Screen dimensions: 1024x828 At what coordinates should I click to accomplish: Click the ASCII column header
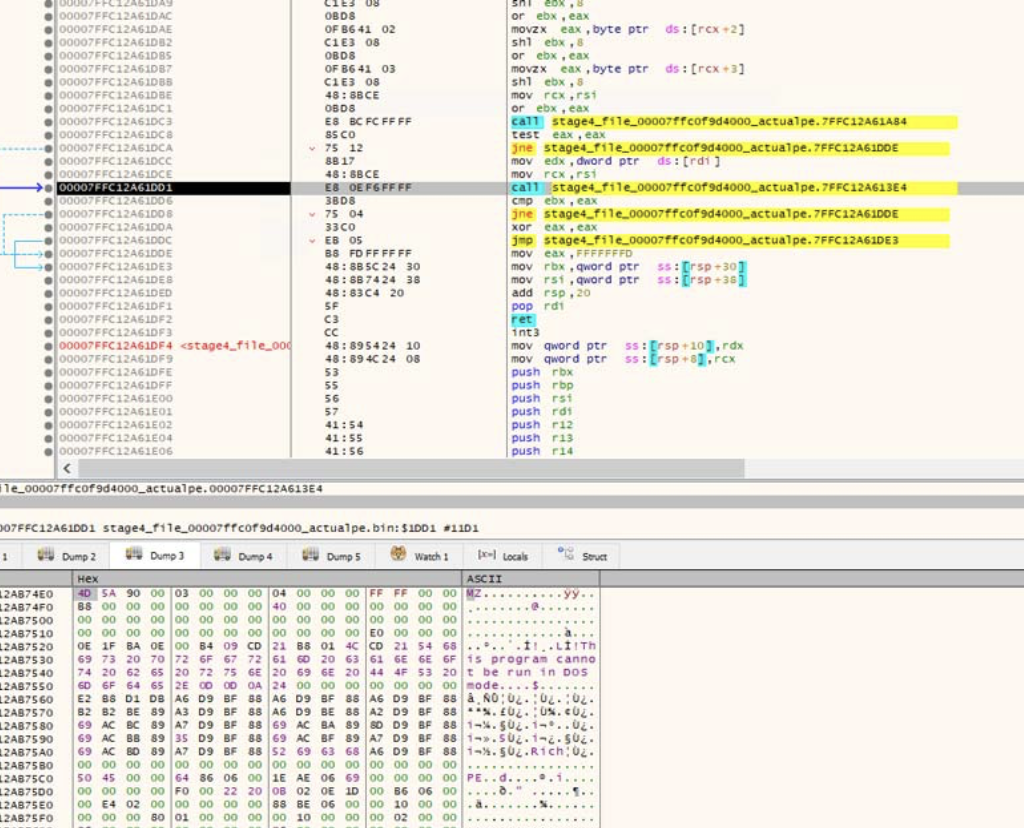coord(531,579)
